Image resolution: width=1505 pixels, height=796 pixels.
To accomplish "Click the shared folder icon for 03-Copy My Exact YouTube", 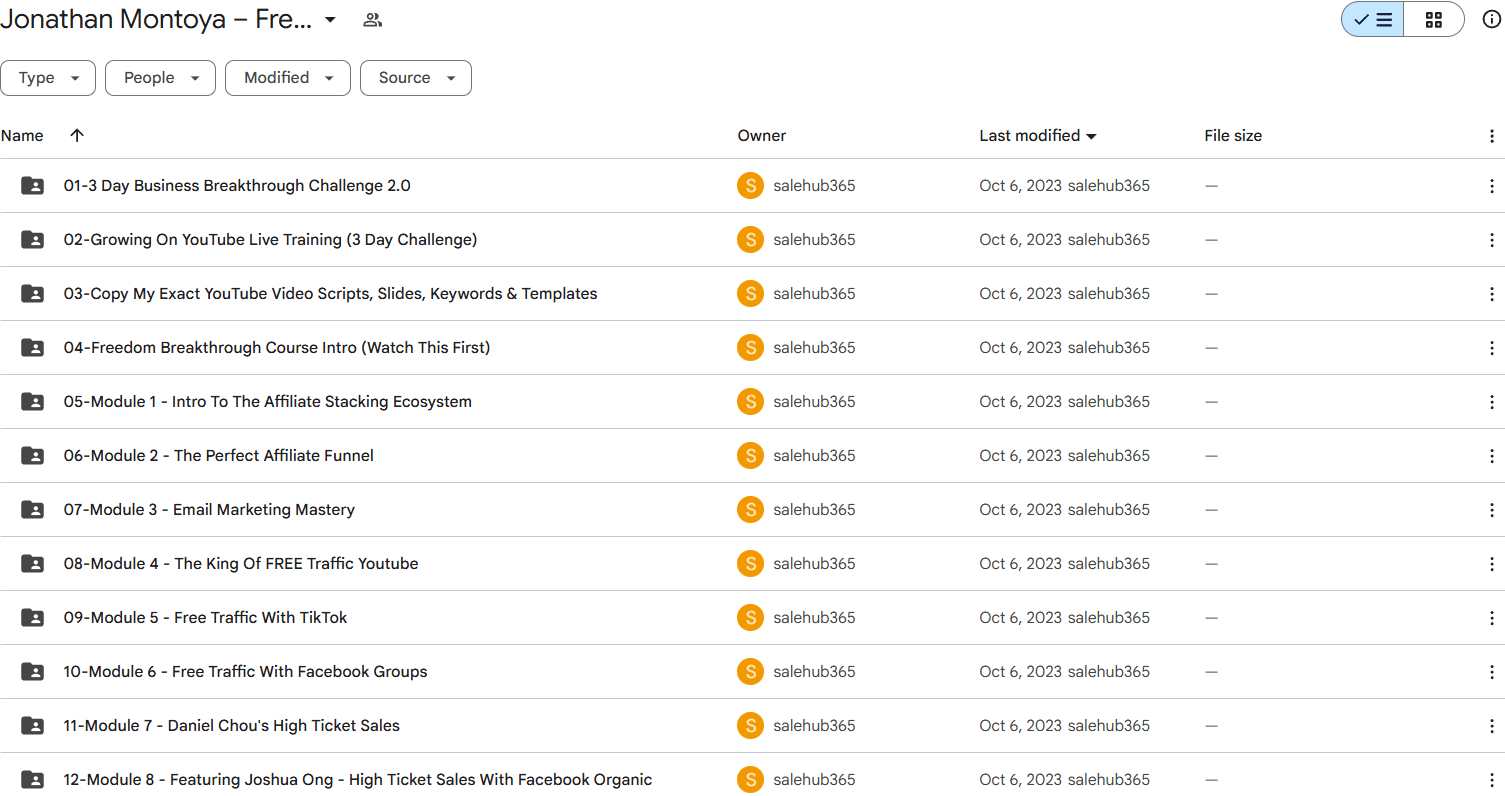I will point(33,294).
